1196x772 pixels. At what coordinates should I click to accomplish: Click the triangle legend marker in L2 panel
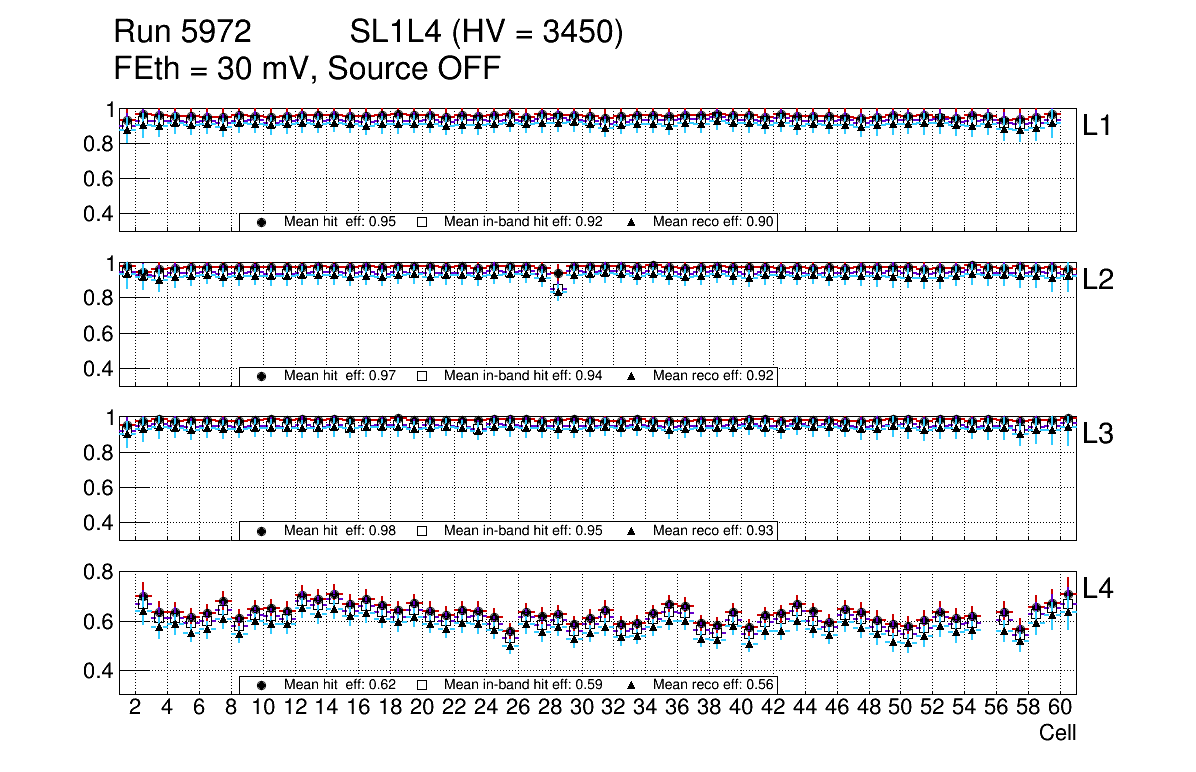click(x=632, y=377)
